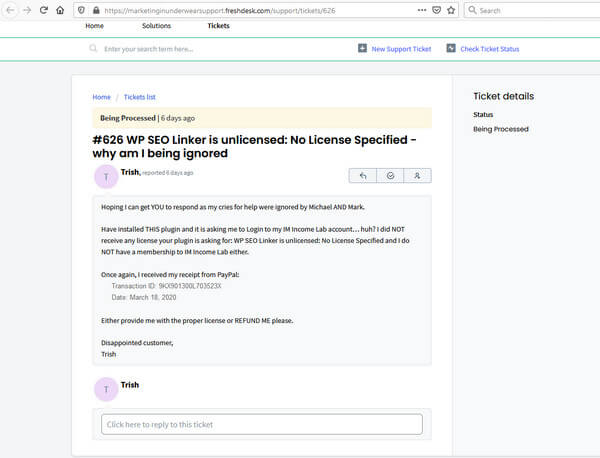The width and height of the screenshot is (600, 458).
Task: Focus the 'Enter your search term here' field
Action: (148, 49)
